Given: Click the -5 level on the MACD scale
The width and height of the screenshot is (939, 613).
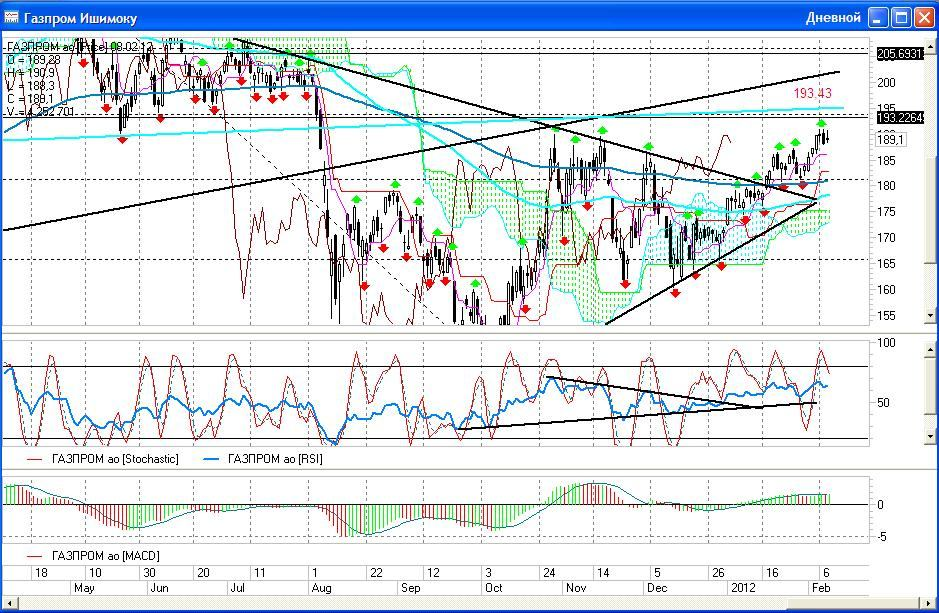Looking at the screenshot, I should pos(882,537).
